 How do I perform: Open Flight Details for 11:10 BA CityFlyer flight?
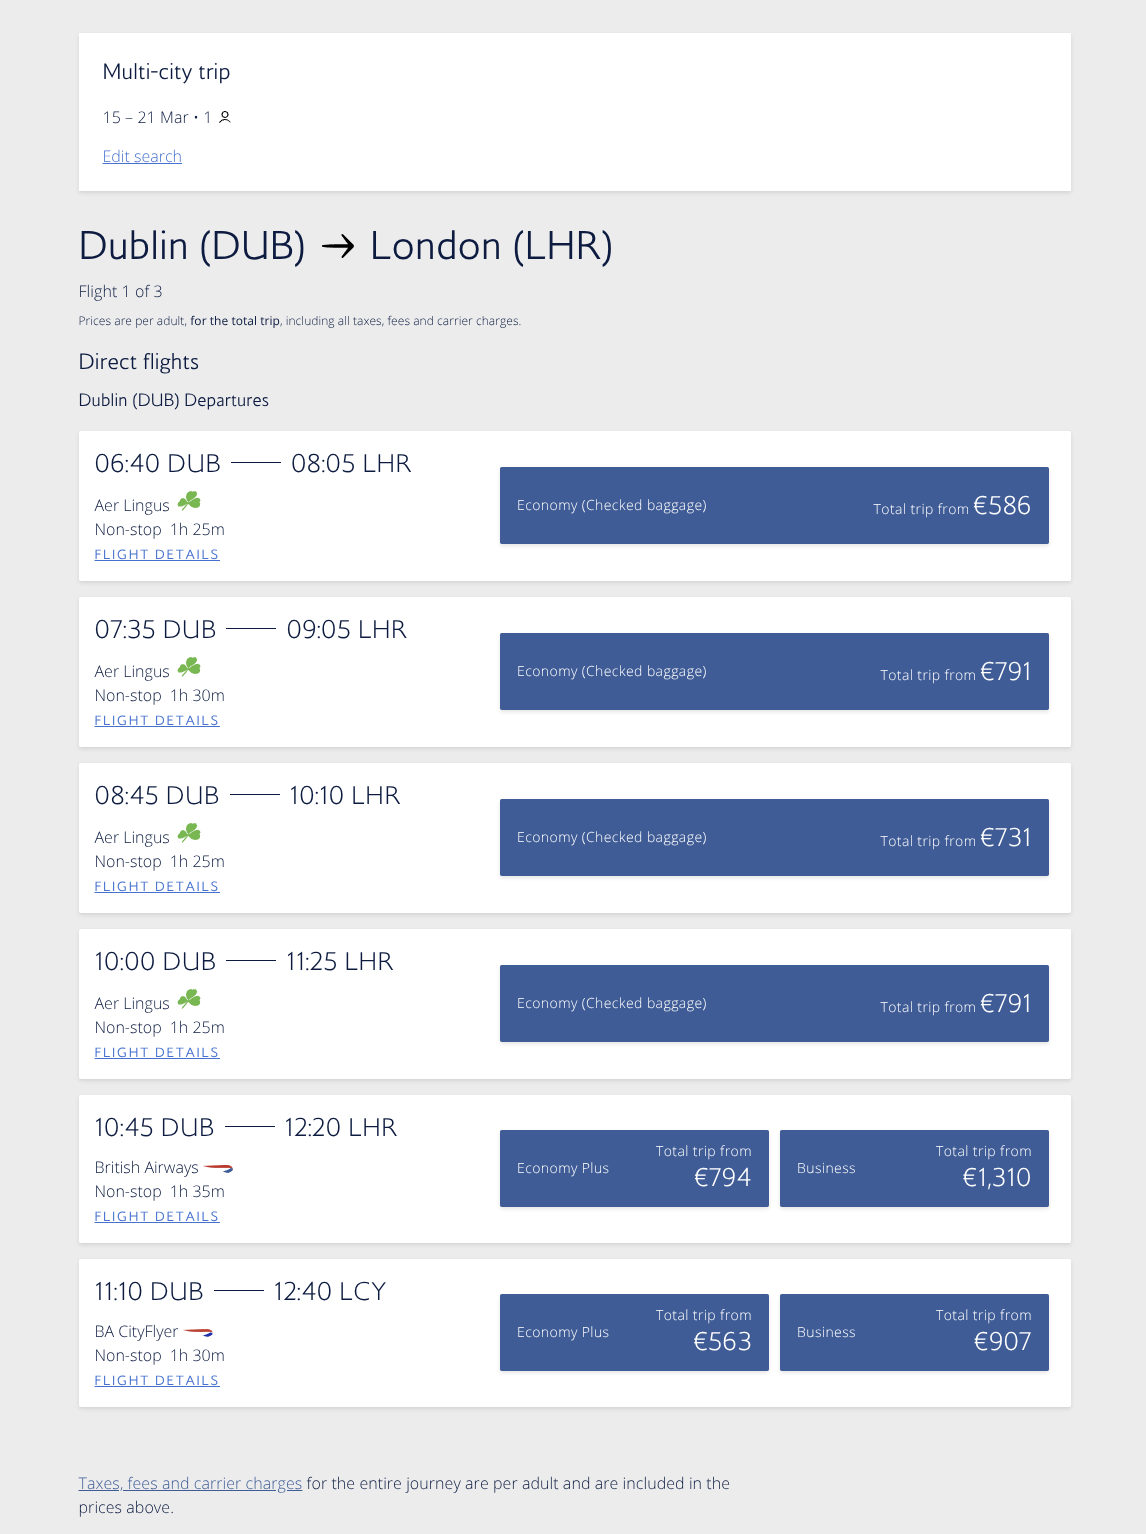[x=157, y=1380]
